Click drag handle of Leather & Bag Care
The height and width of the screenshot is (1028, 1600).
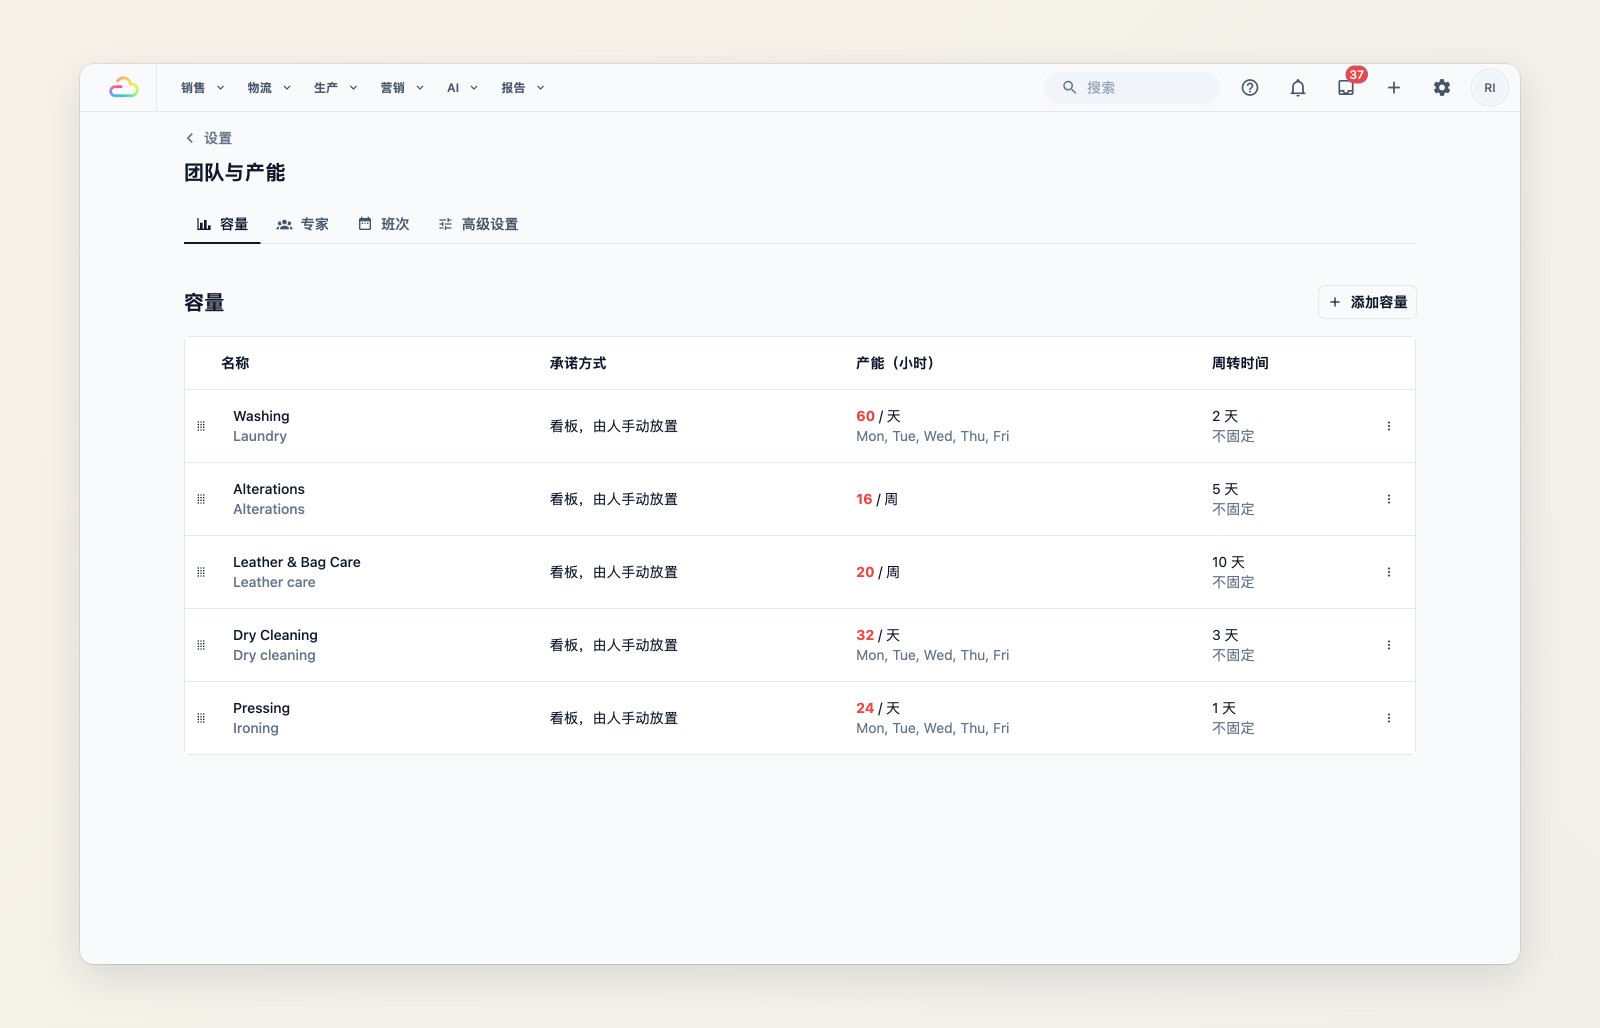coord(201,572)
